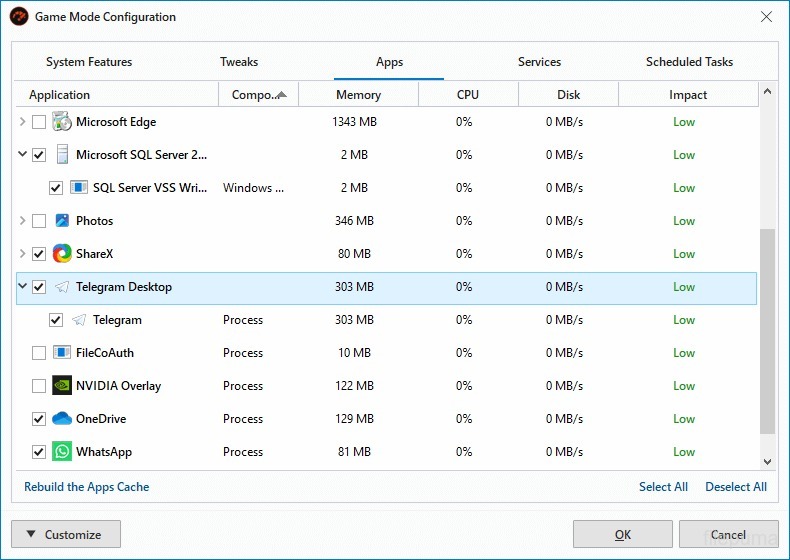The width and height of the screenshot is (790, 560).
Task: Click the OneDrive cloud icon
Action: tap(62, 419)
